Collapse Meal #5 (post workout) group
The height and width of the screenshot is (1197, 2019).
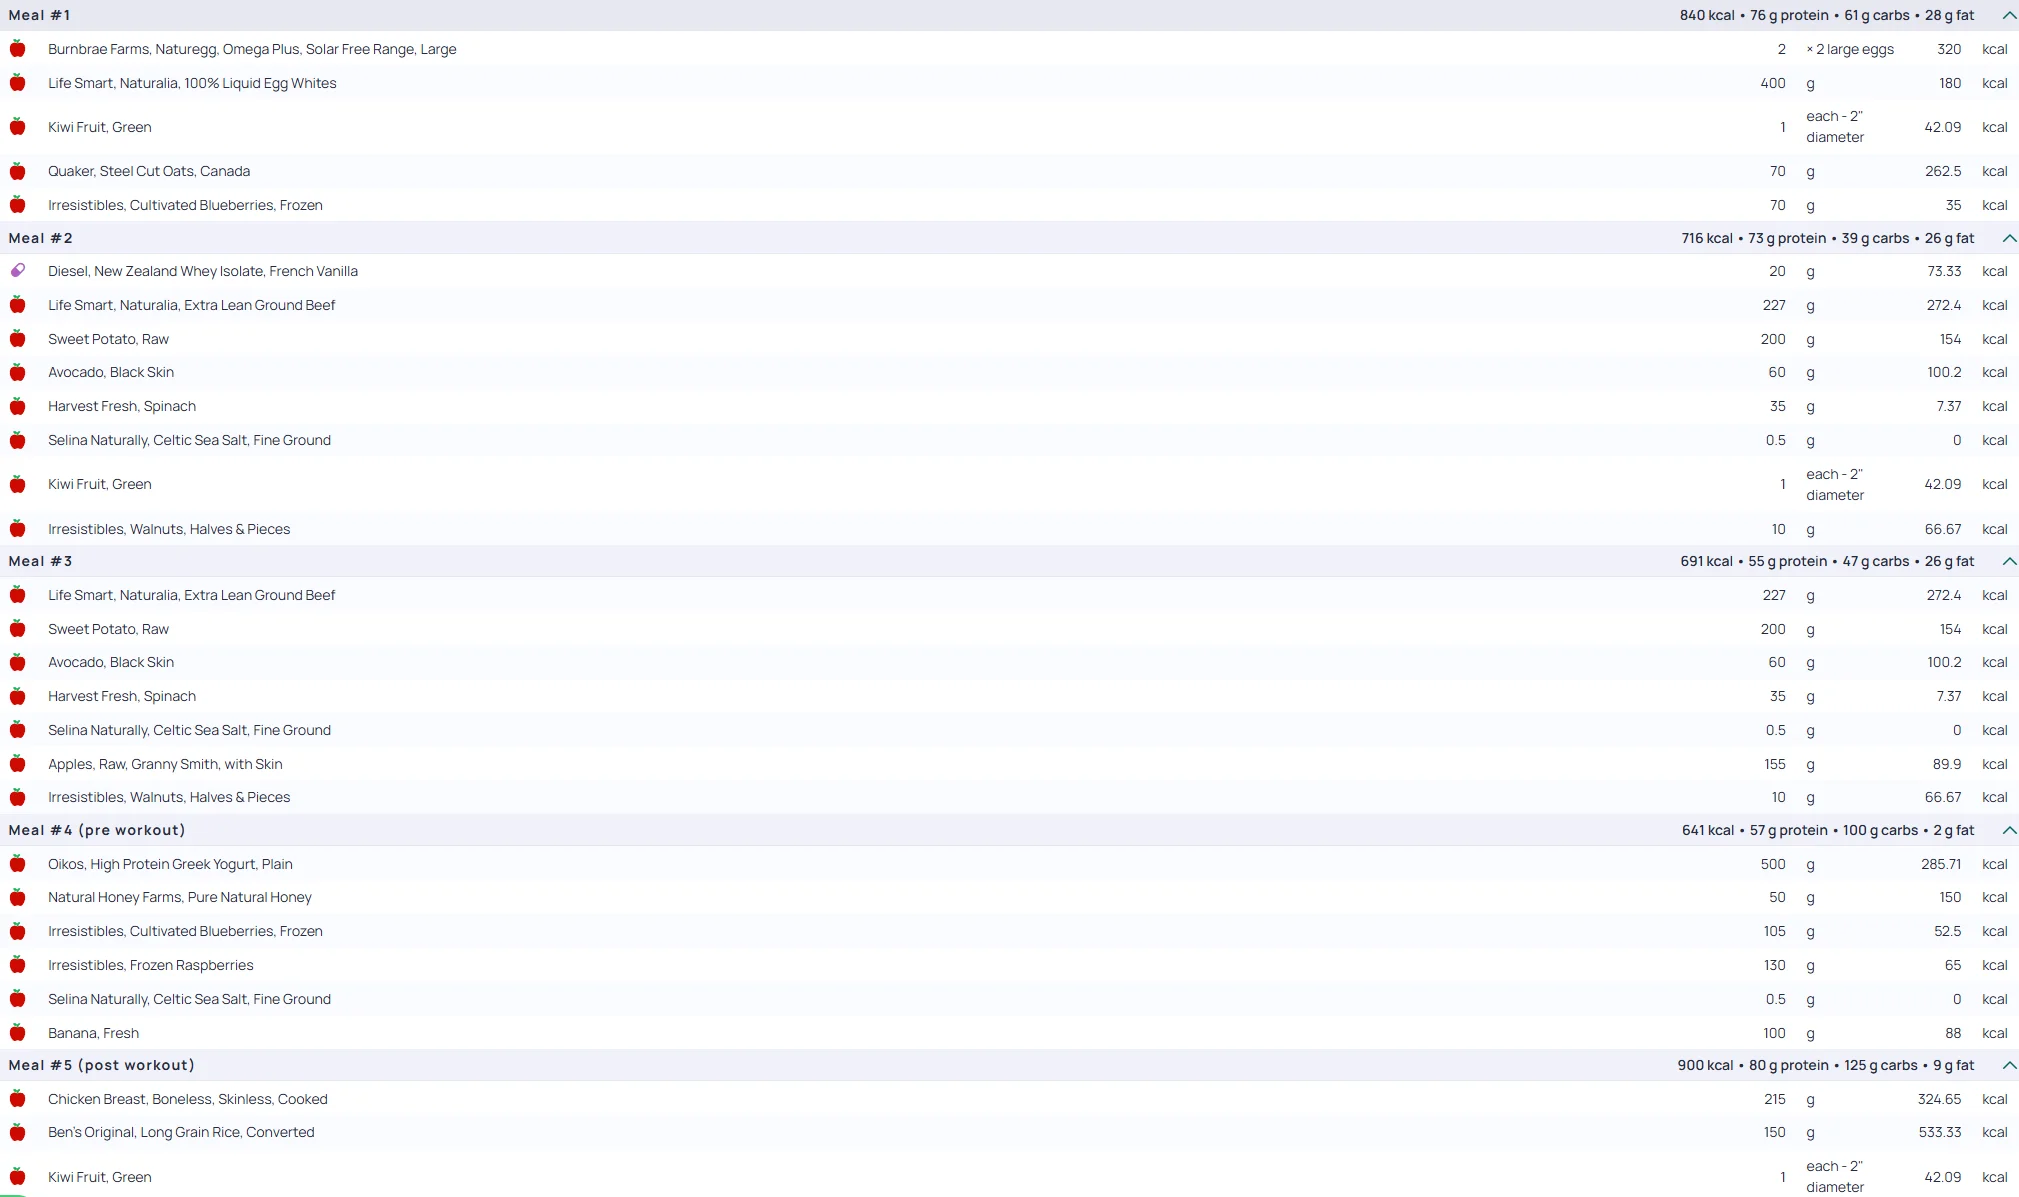2009,1065
